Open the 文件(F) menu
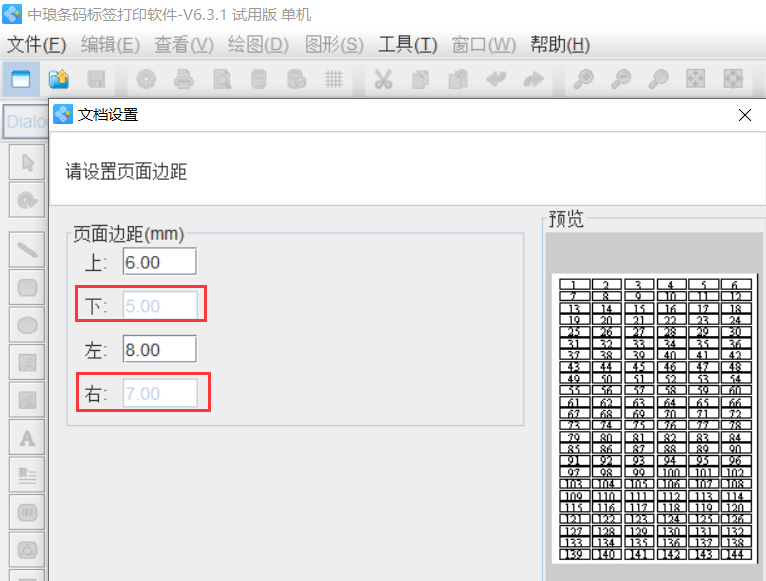Viewport: 766px width, 581px height. click(37, 45)
